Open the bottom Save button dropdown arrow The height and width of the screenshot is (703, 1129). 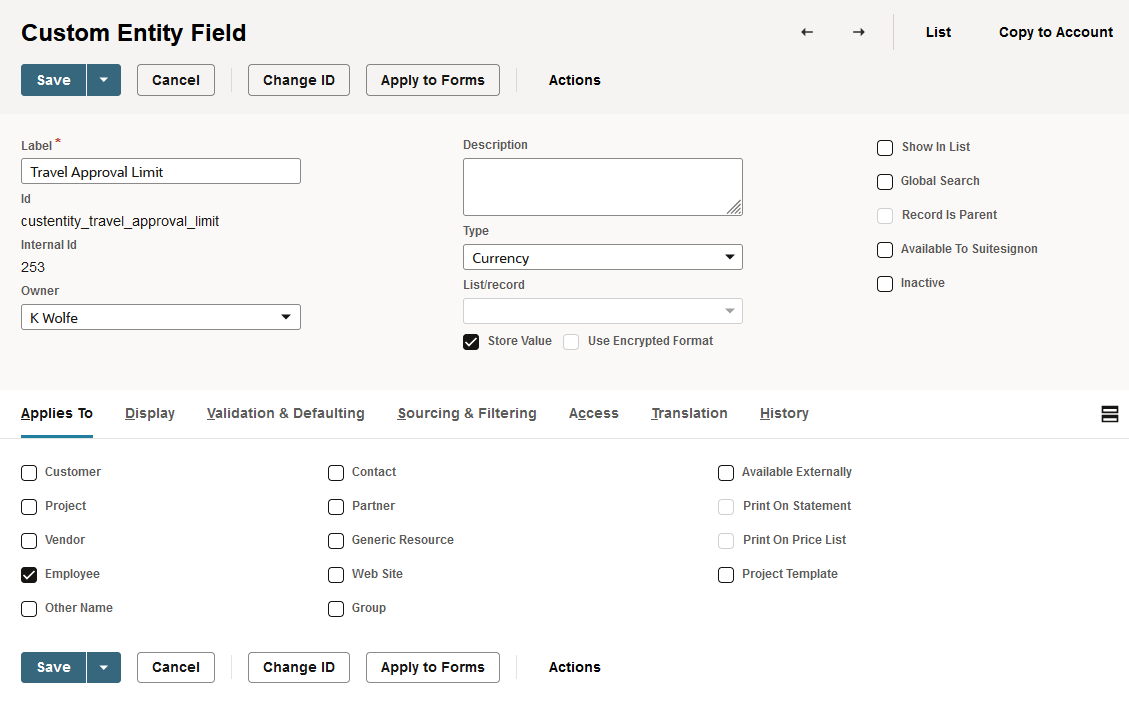(x=104, y=667)
